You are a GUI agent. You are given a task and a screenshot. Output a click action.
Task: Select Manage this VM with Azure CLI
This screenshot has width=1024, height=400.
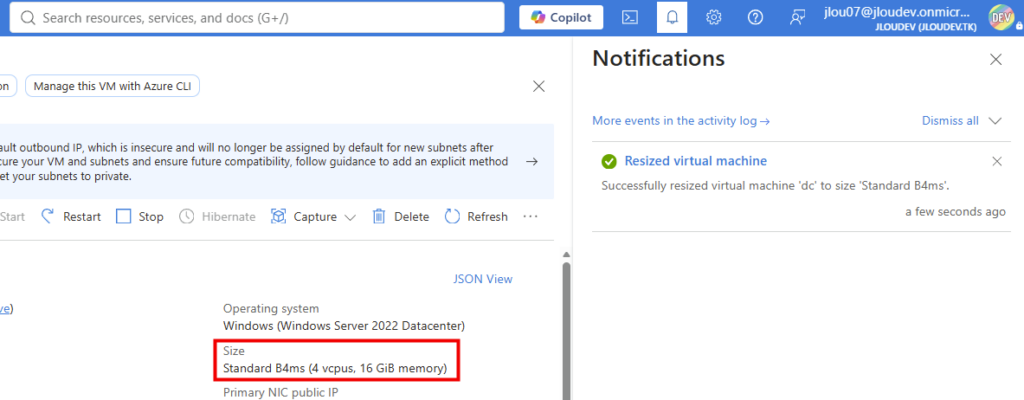(x=112, y=86)
